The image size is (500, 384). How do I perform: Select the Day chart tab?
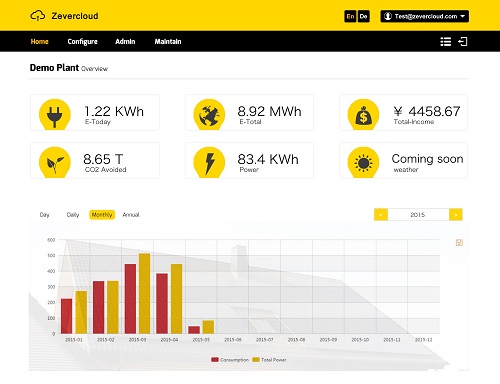(x=44, y=215)
